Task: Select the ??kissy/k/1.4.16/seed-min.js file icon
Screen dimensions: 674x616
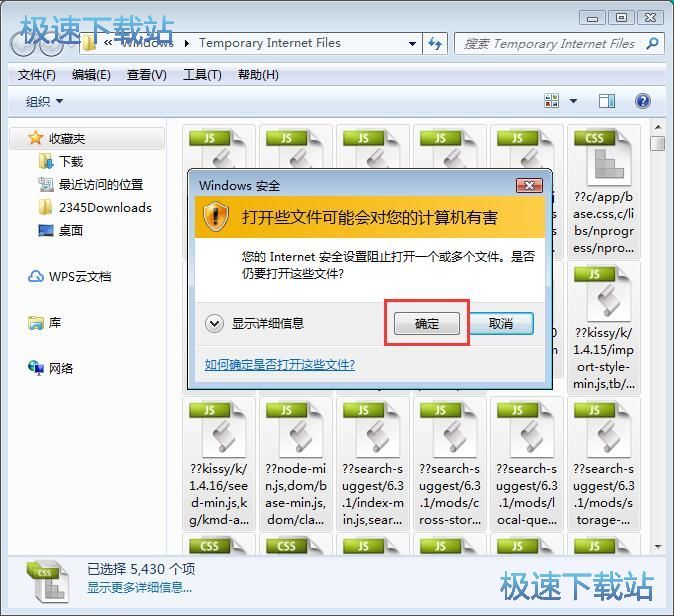Action: 218,429
